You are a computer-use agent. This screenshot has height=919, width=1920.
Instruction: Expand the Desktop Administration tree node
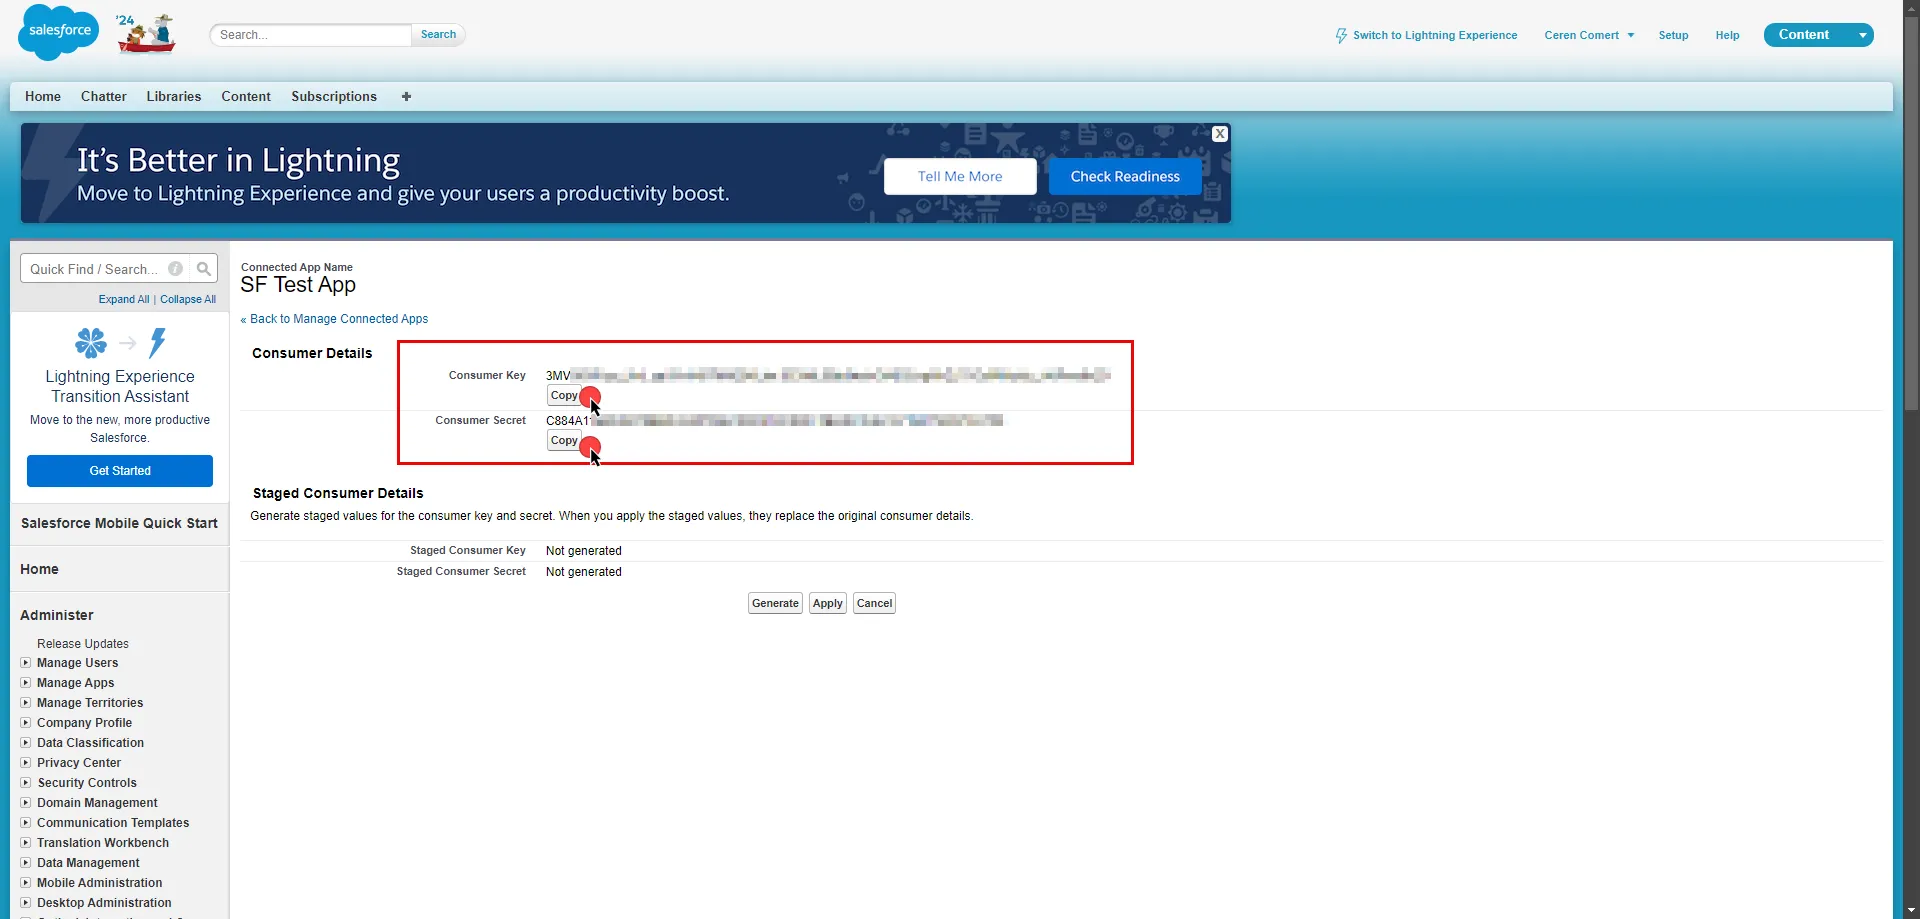pos(26,903)
